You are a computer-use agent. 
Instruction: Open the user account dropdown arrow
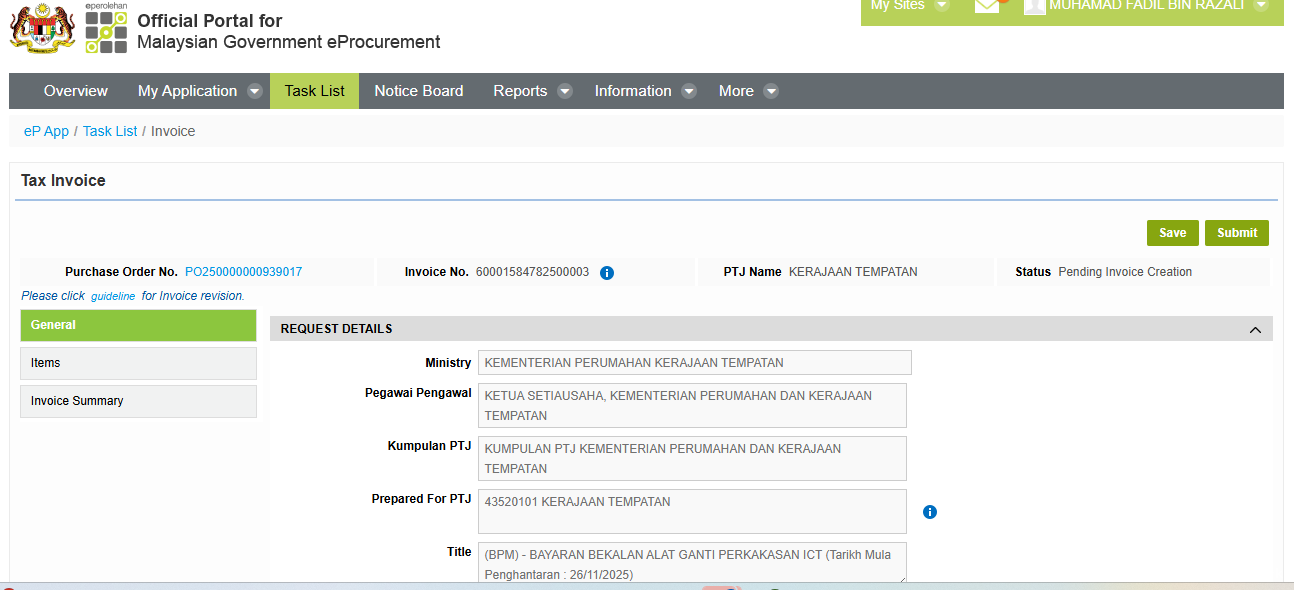1261,6
